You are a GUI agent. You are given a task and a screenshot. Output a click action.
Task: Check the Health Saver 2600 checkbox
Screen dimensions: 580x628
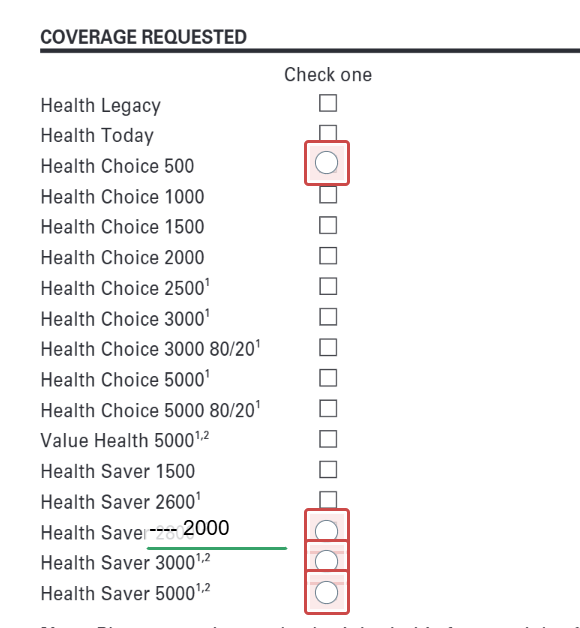pyautogui.click(x=328, y=500)
